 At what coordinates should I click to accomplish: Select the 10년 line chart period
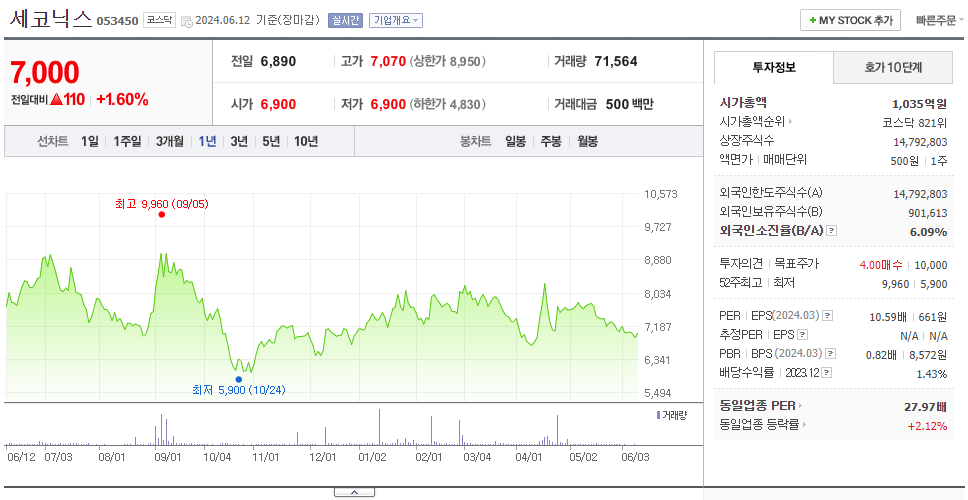306,141
